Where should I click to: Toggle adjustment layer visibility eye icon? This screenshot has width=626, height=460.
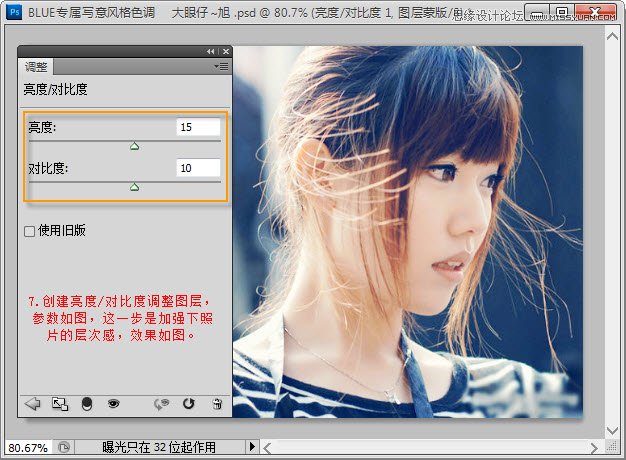pyautogui.click(x=114, y=403)
